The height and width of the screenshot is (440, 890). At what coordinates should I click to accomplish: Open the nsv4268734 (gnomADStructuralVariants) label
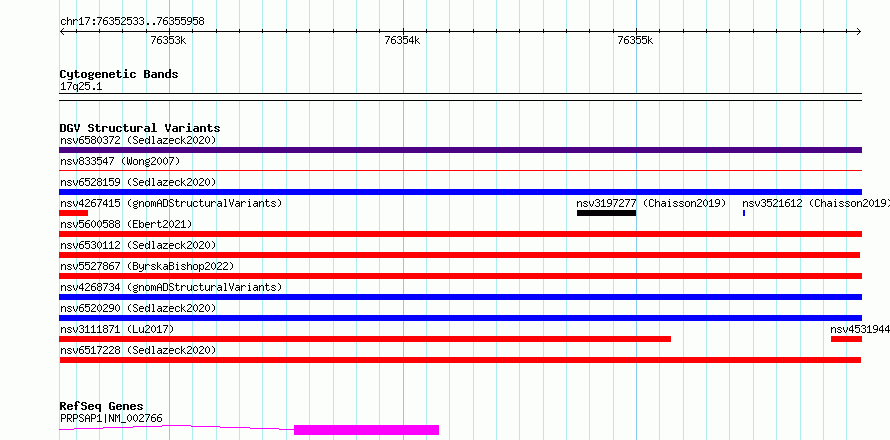[171, 287]
